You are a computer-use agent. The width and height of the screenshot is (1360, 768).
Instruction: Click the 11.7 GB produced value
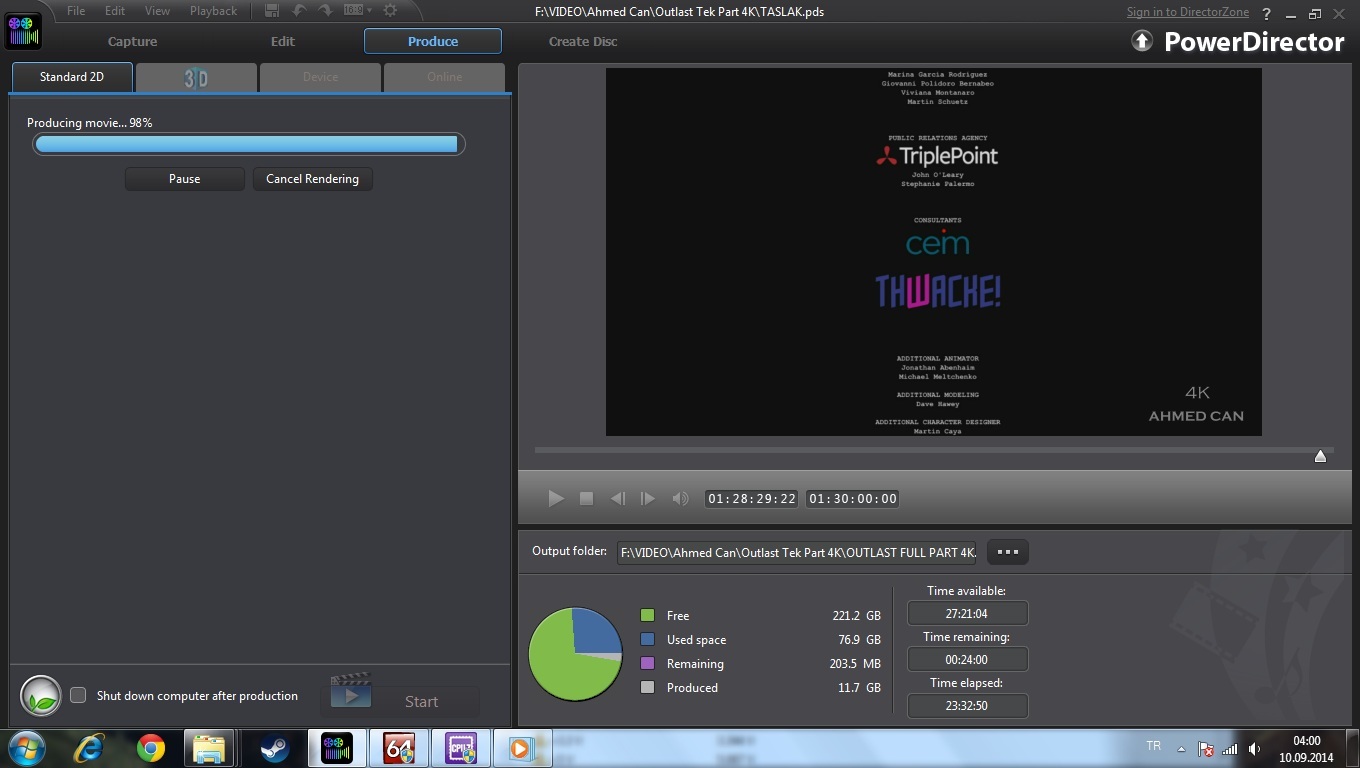(x=859, y=687)
